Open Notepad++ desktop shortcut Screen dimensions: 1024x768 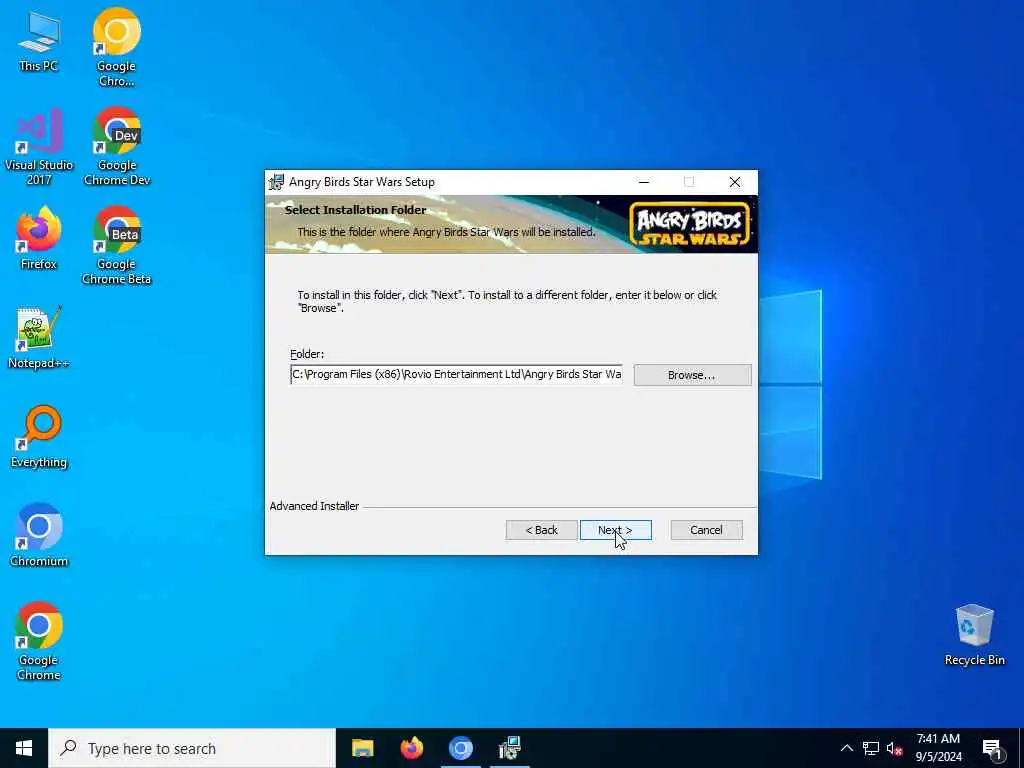[39, 338]
